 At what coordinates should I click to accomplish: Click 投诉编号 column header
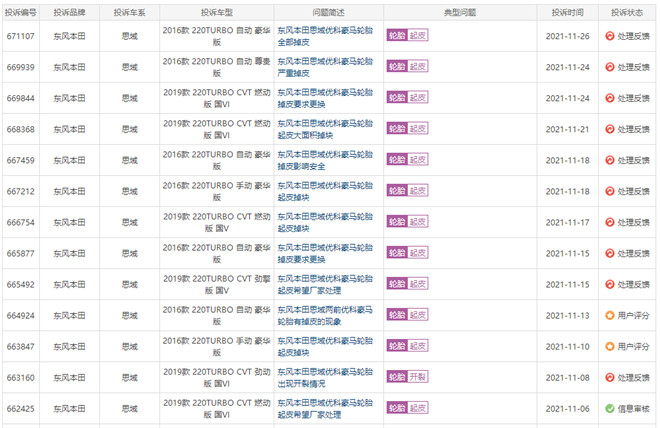(x=21, y=13)
